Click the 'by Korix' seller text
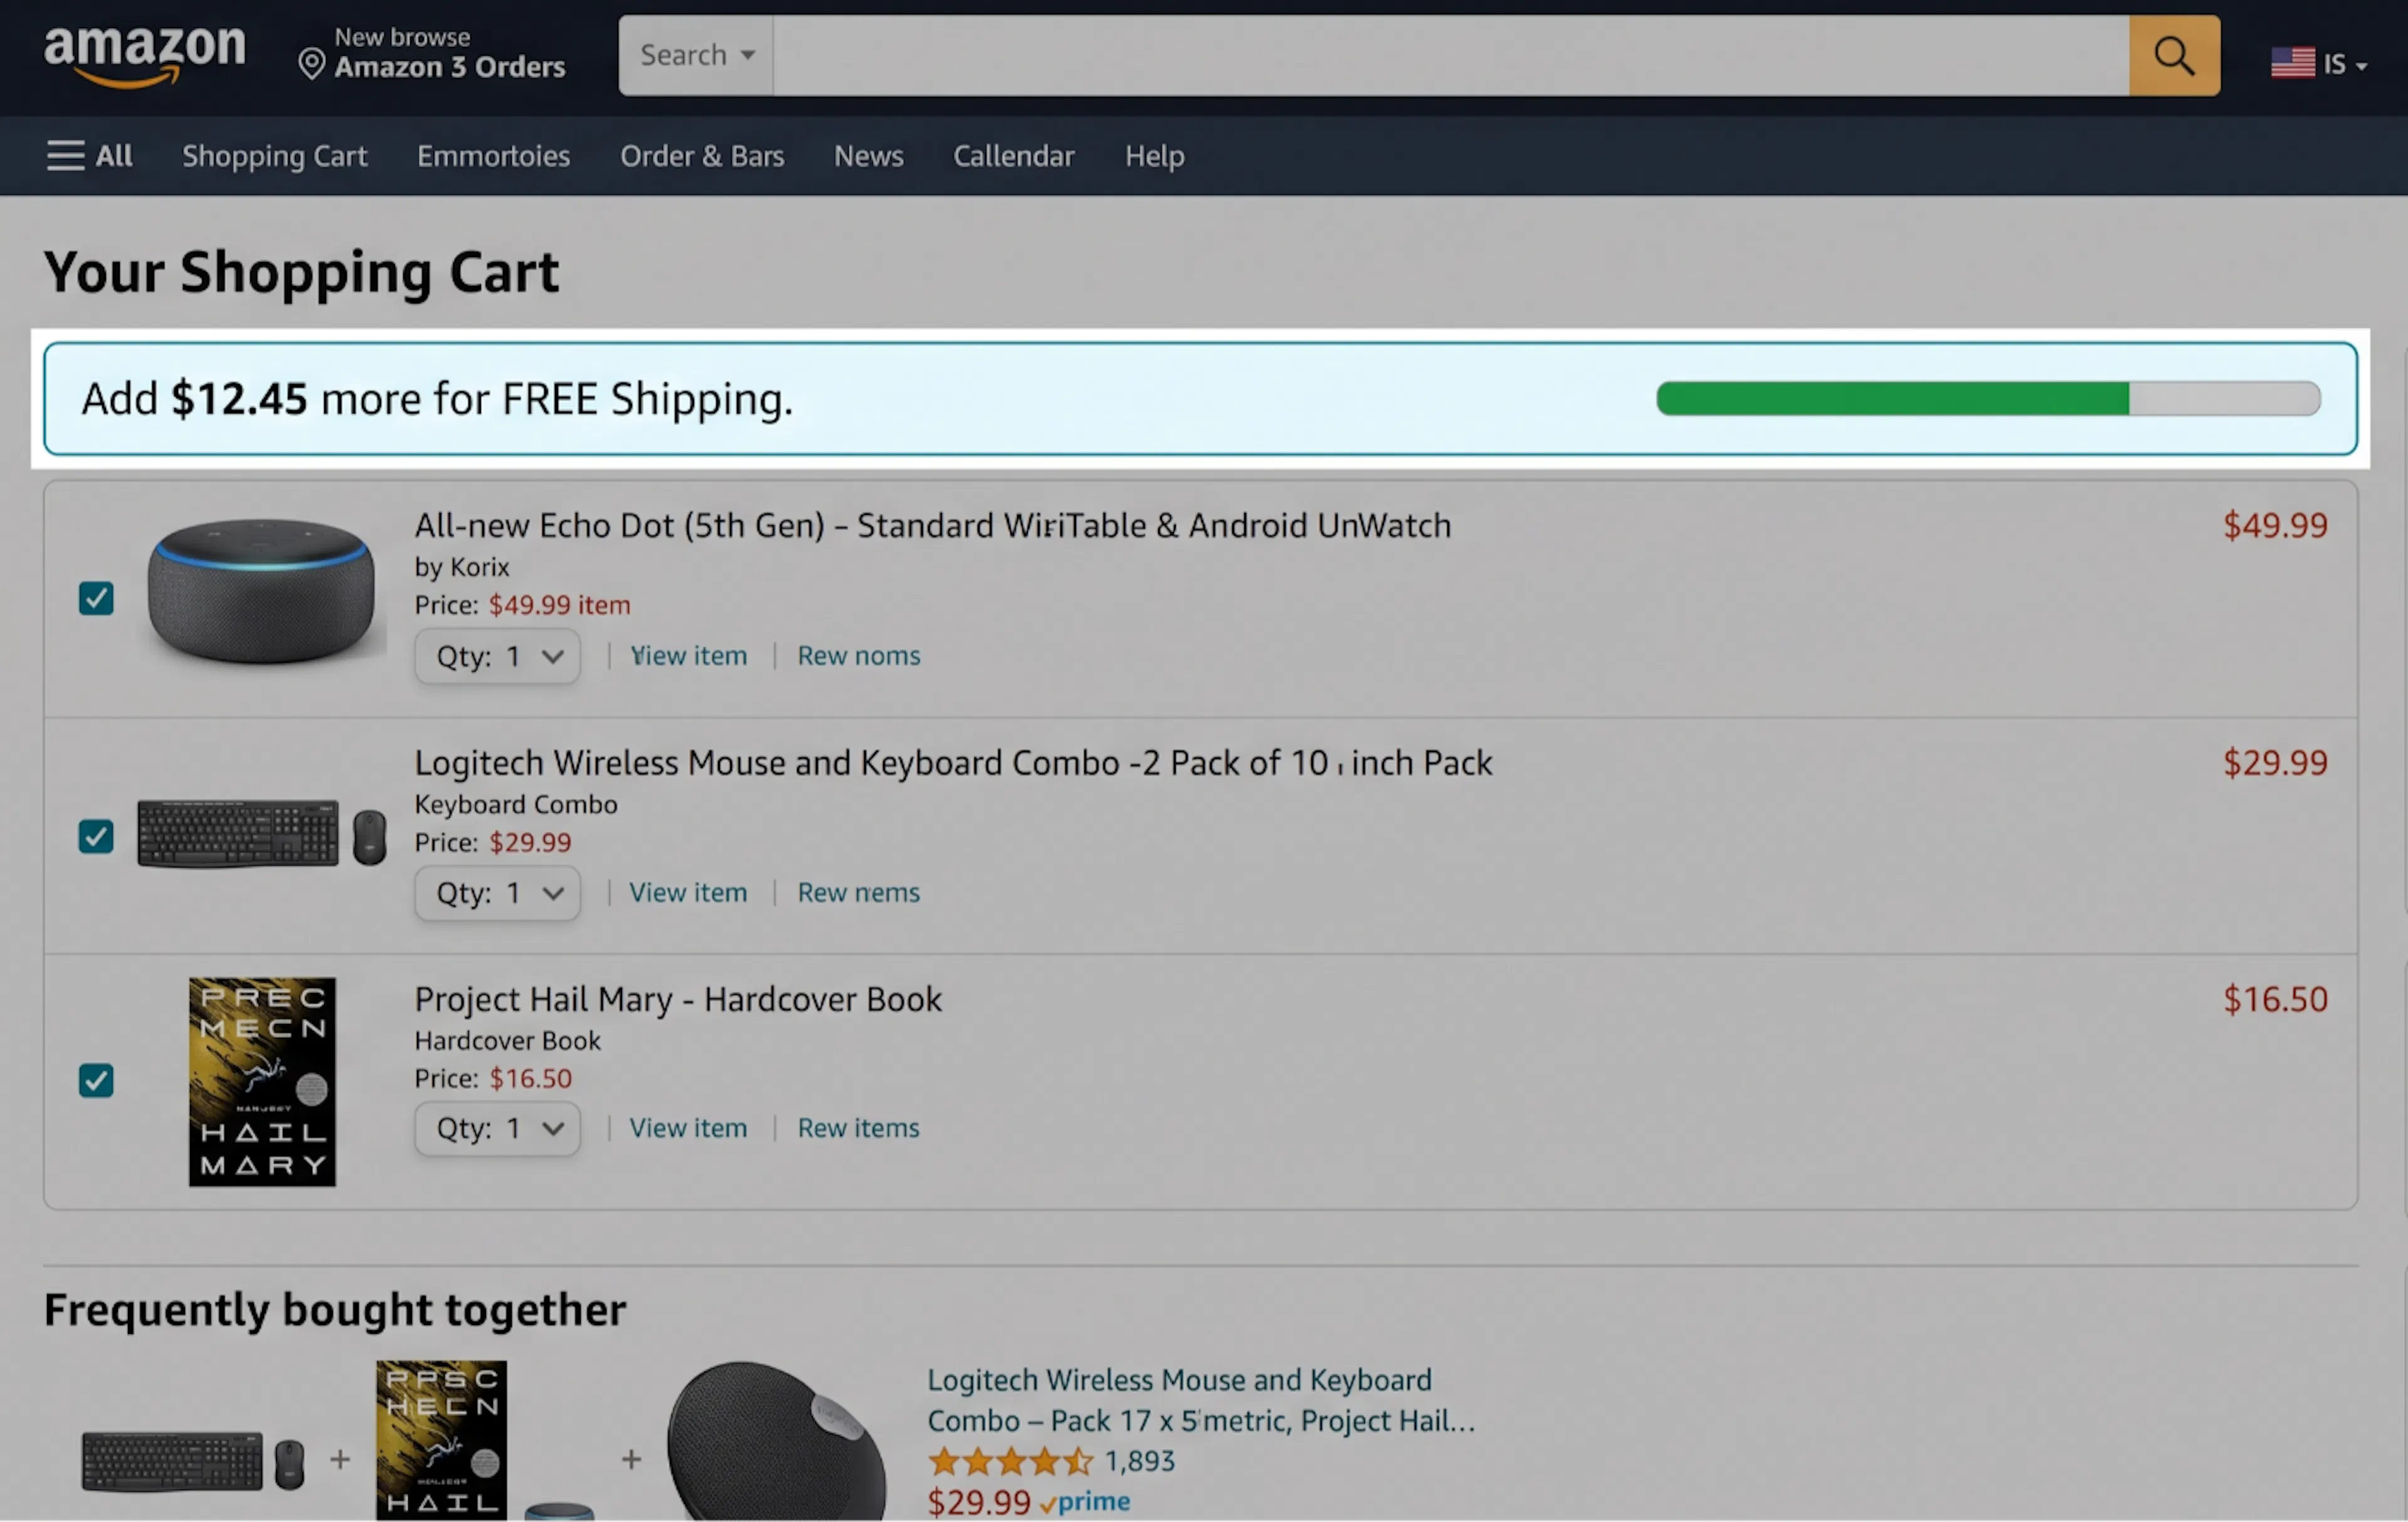The width and height of the screenshot is (2408, 1522). click(462, 567)
